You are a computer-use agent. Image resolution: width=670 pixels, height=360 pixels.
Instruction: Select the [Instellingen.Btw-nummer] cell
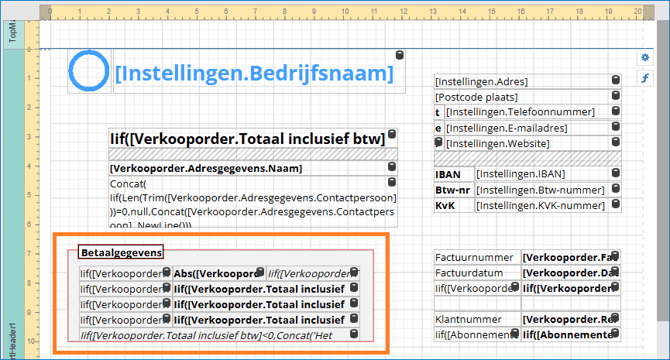point(548,190)
